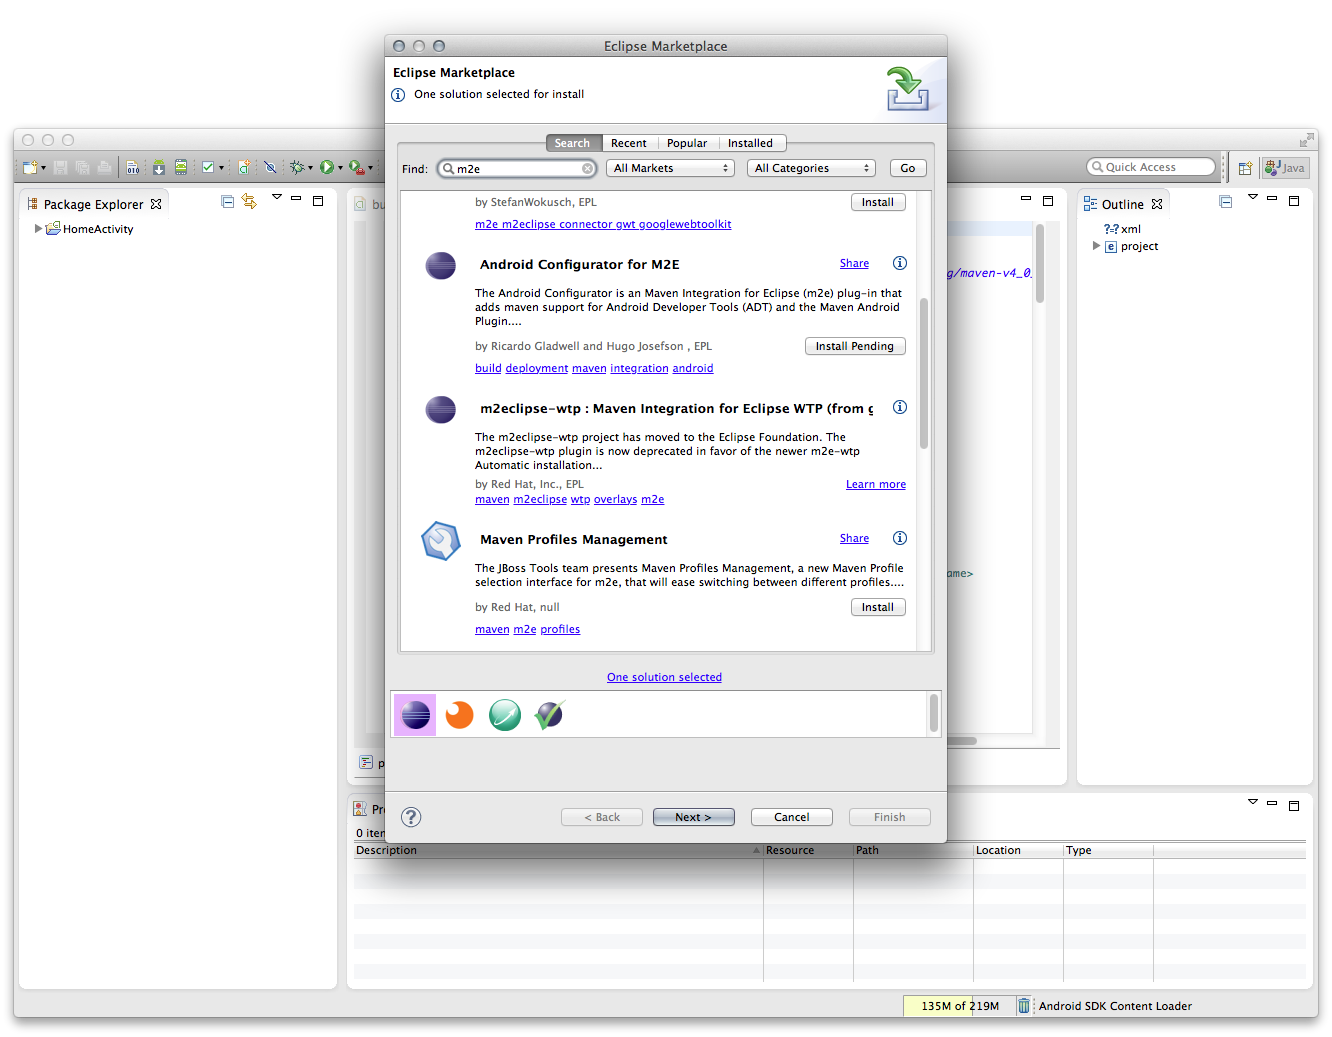Open info for Maven Profiles Management
The image size is (1332, 1037).
click(x=900, y=538)
